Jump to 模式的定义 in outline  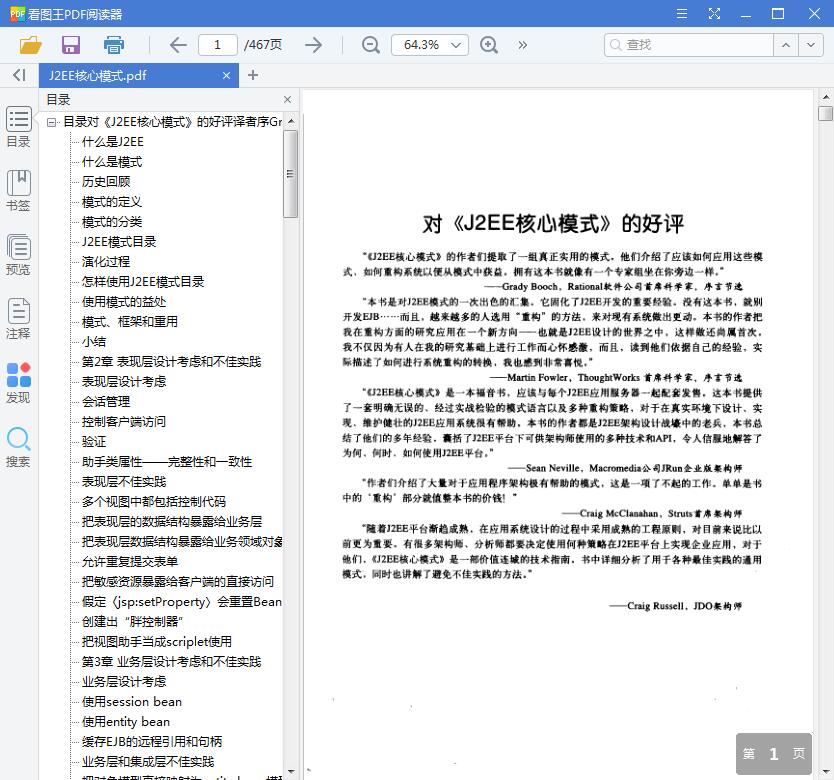112,202
